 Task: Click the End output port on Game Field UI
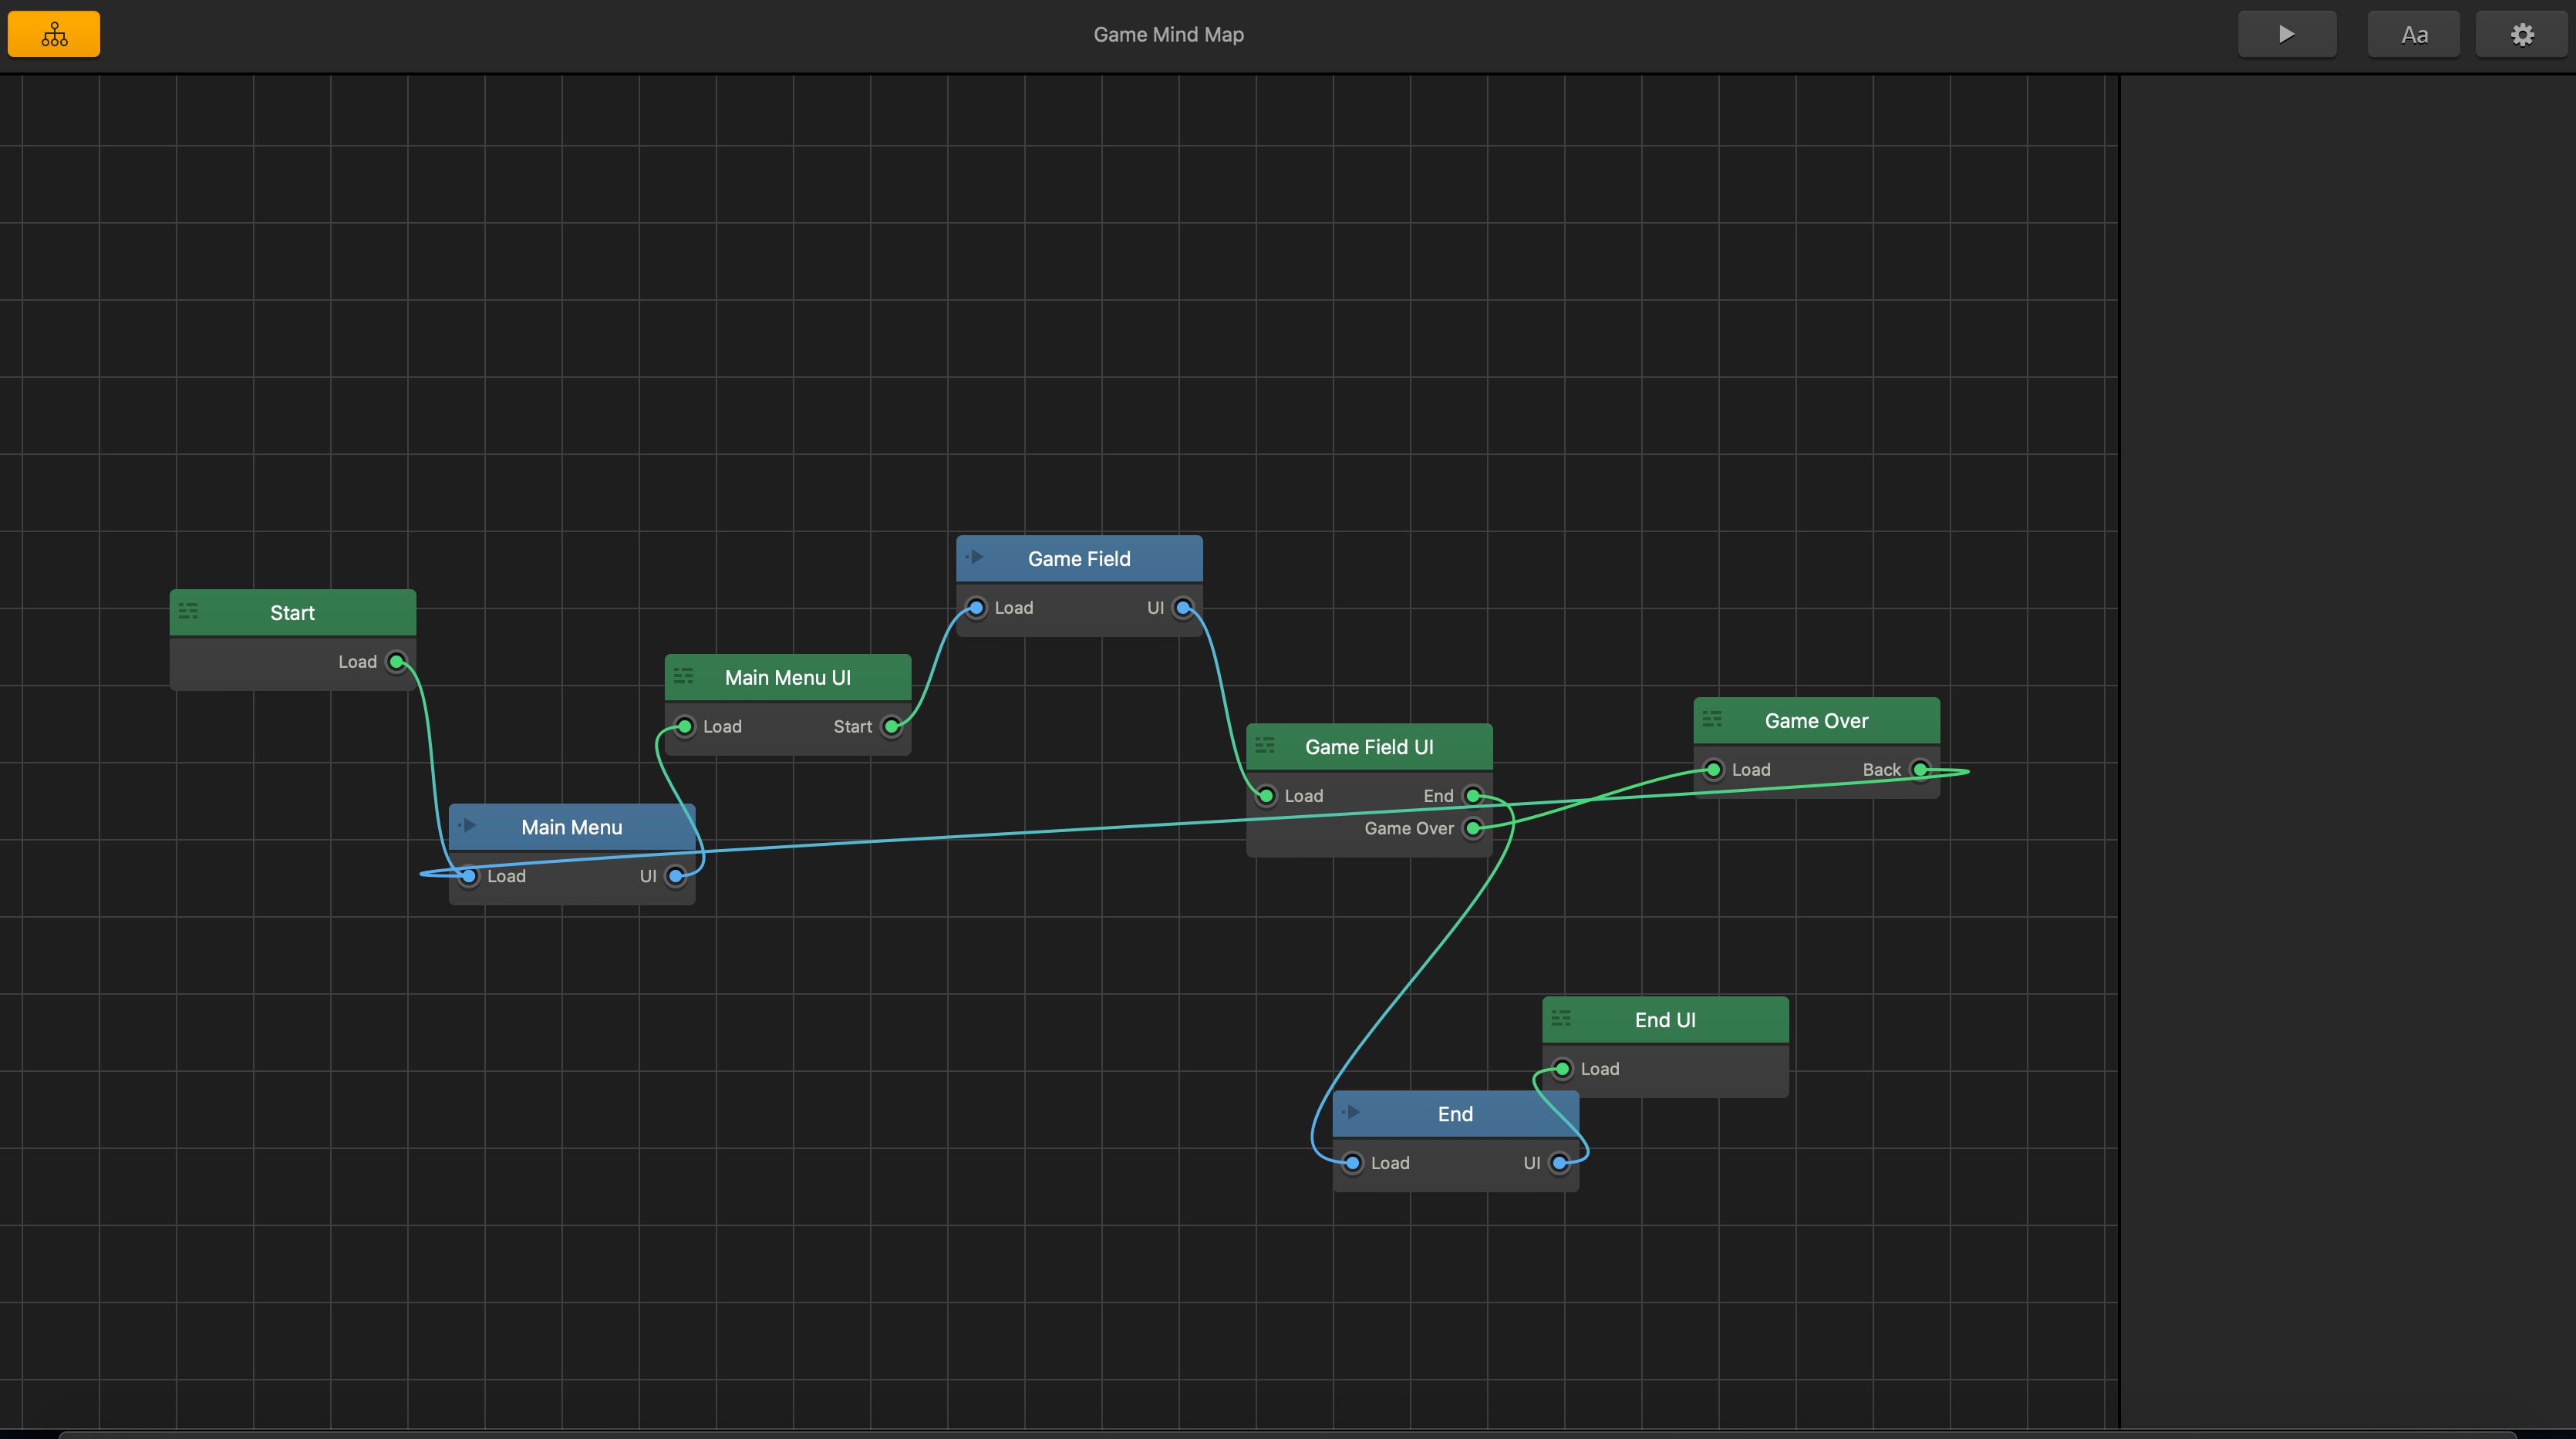click(x=1472, y=796)
